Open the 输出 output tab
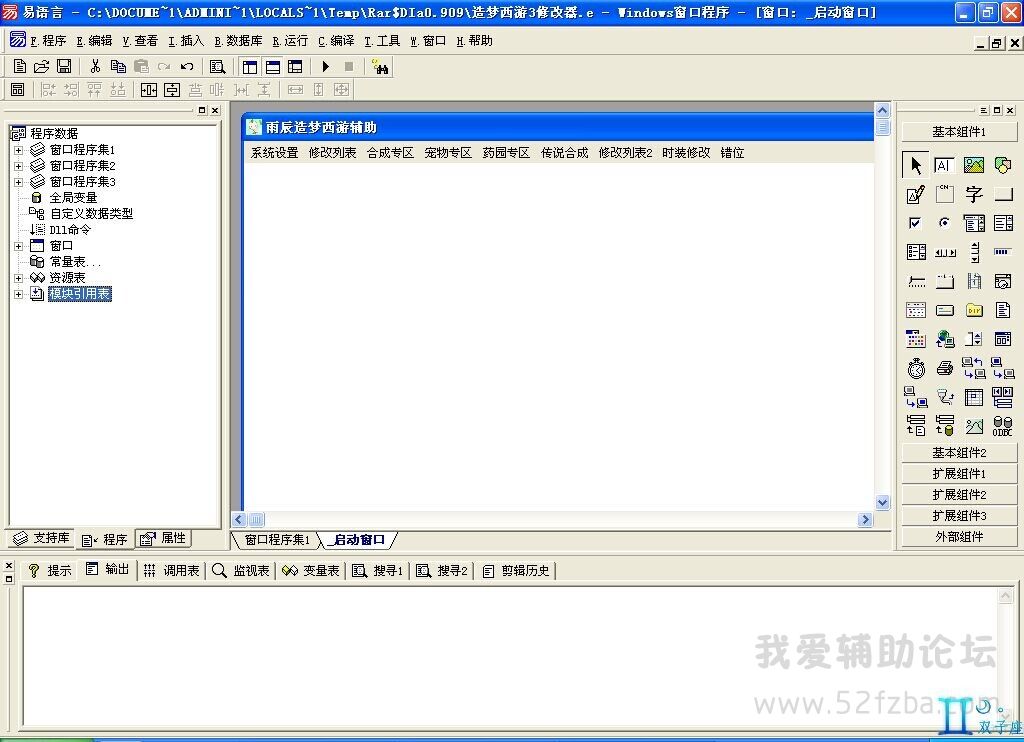Viewport: 1024px width, 742px height. pos(108,570)
